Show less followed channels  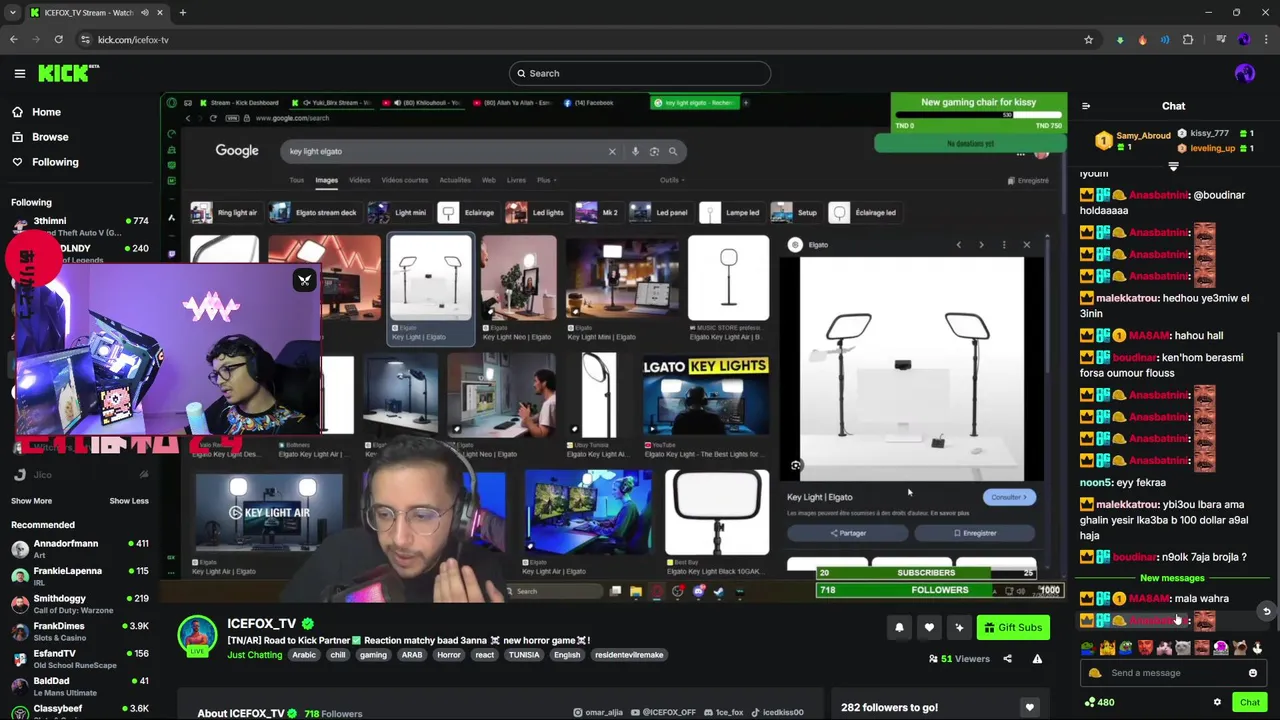pos(129,501)
